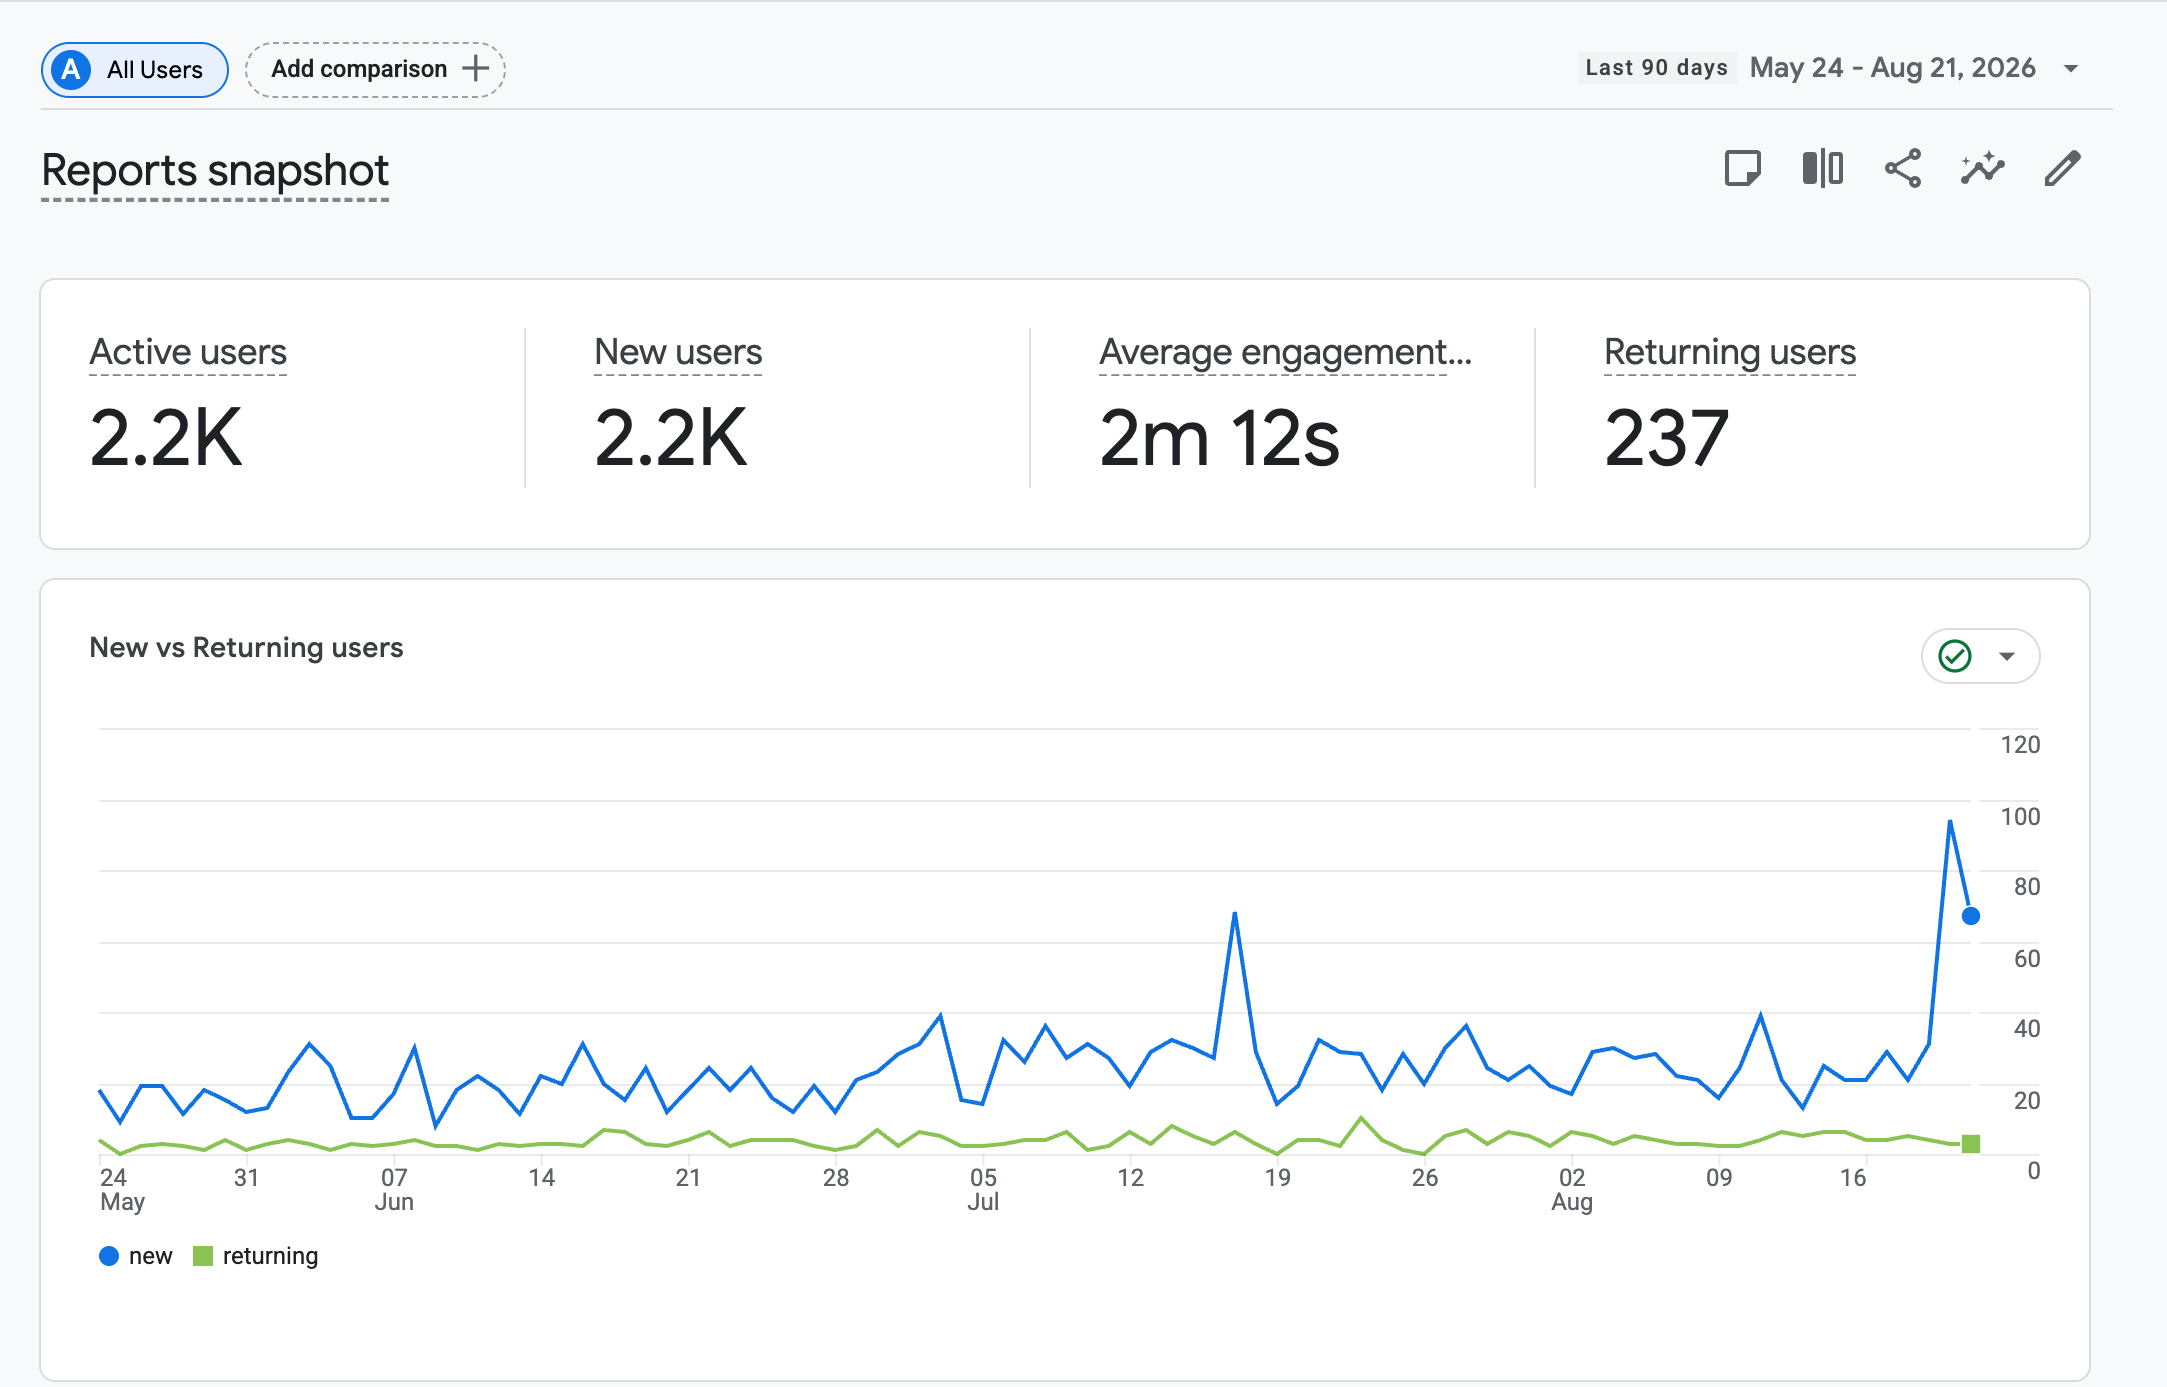
Task: Select the New users metric tab
Action: click(x=678, y=352)
